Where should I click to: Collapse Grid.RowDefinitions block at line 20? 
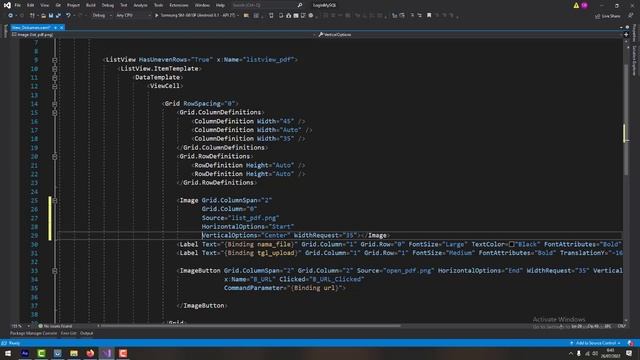[55, 156]
